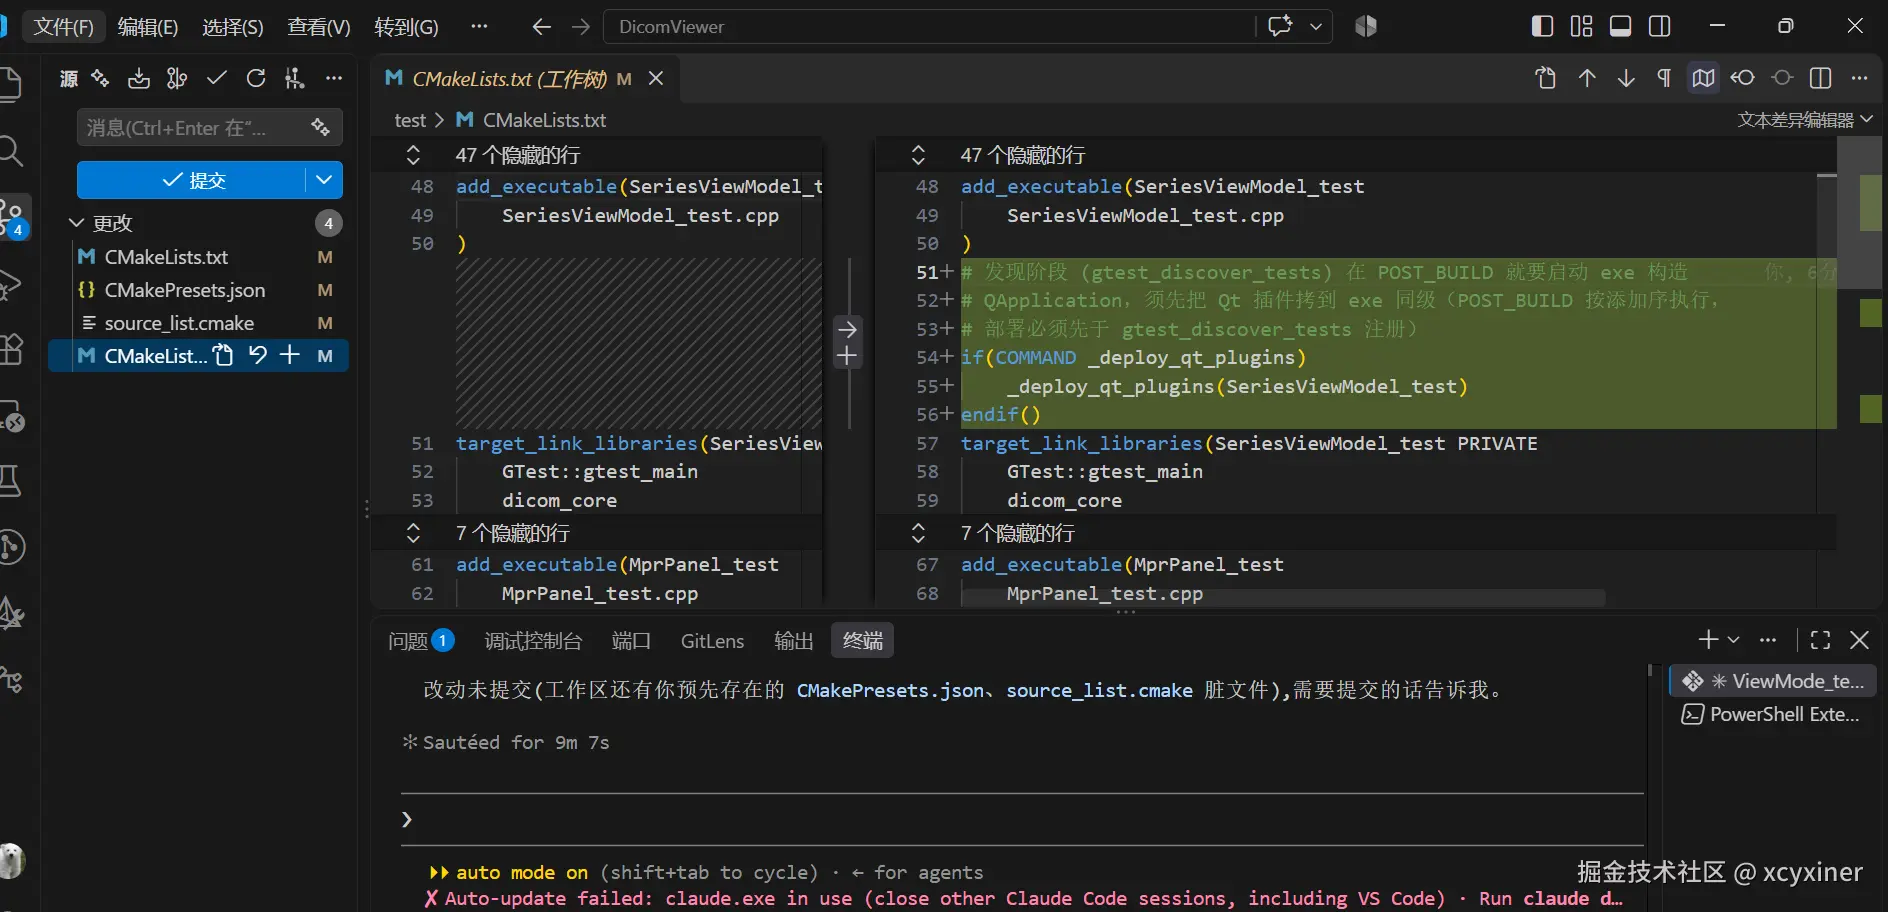Click the pull/download icon in source control toolbar
Viewport: 1888px width, 912px height.
(139, 78)
